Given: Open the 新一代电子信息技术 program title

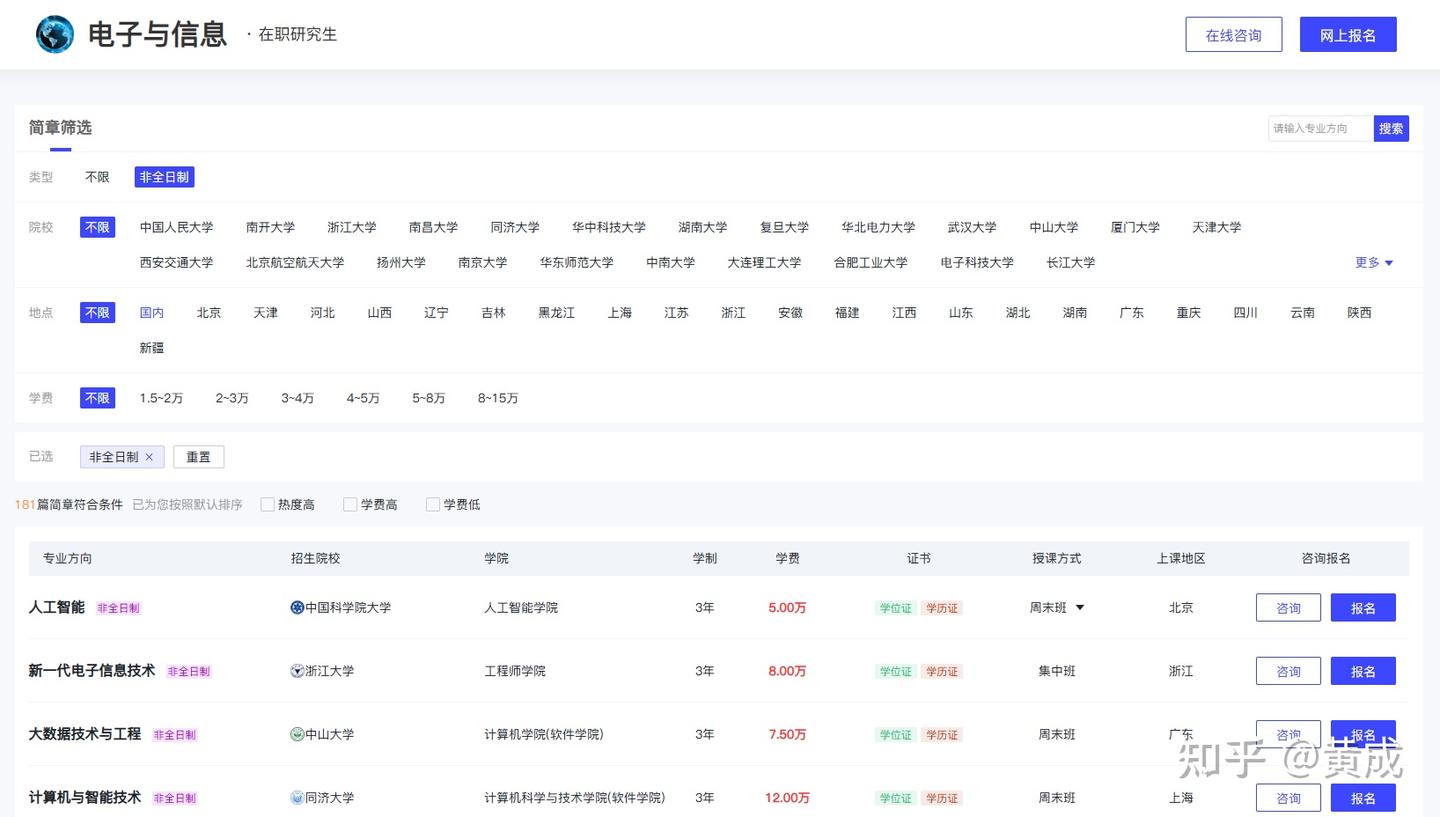Looking at the screenshot, I should pos(92,670).
